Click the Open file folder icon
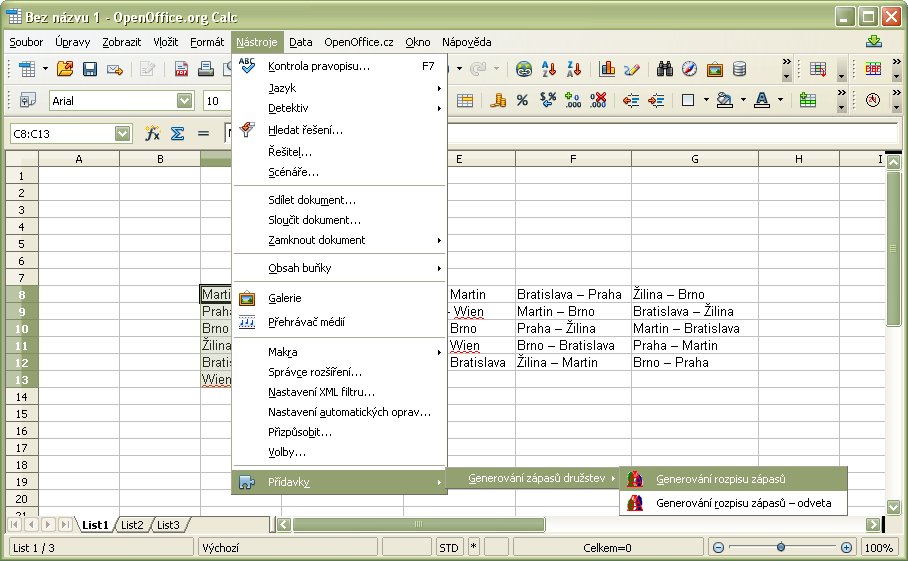 coord(65,69)
